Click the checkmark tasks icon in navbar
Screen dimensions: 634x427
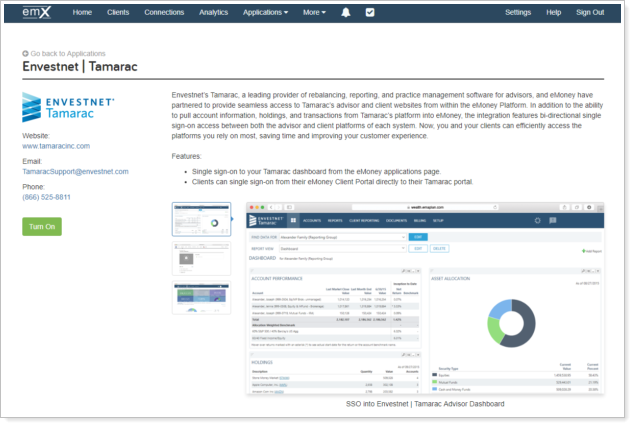[370, 12]
